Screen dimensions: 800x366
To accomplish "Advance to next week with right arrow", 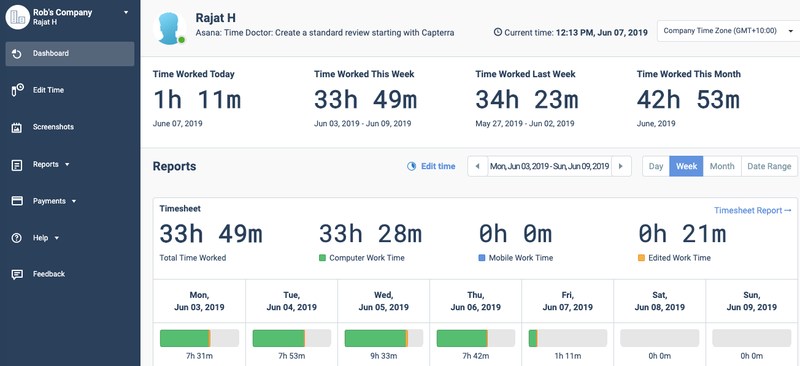I will (621, 166).
